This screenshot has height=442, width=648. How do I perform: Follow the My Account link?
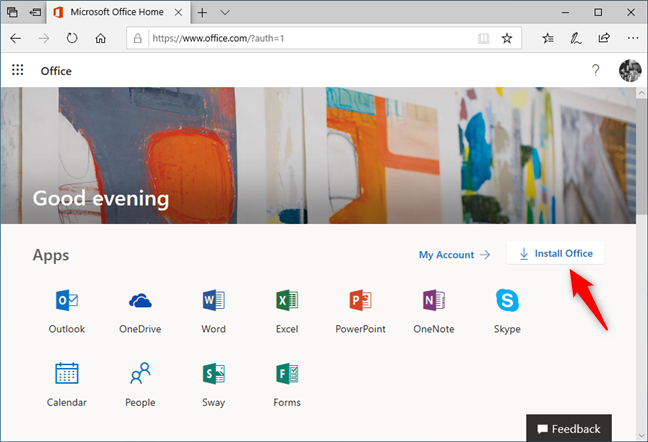pyautogui.click(x=454, y=255)
